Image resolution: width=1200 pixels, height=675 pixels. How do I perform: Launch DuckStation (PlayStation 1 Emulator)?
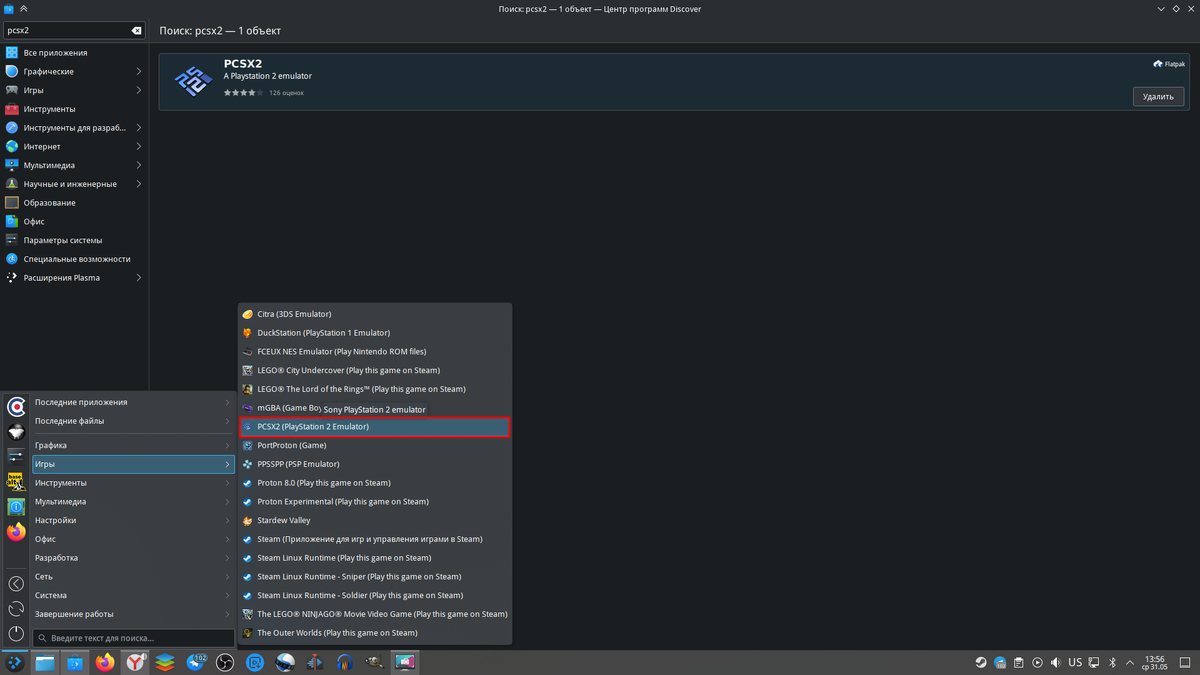[x=375, y=333]
